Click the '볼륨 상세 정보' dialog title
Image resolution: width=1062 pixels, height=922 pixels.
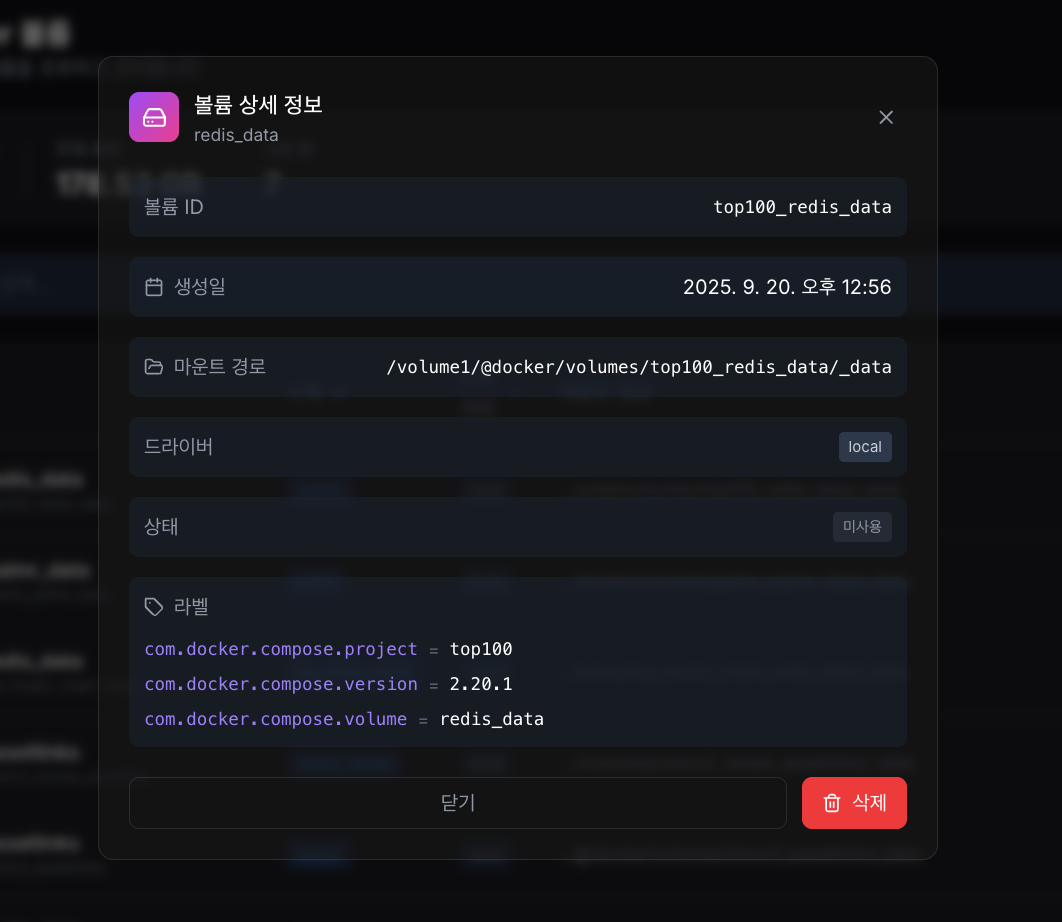pyautogui.click(x=257, y=106)
